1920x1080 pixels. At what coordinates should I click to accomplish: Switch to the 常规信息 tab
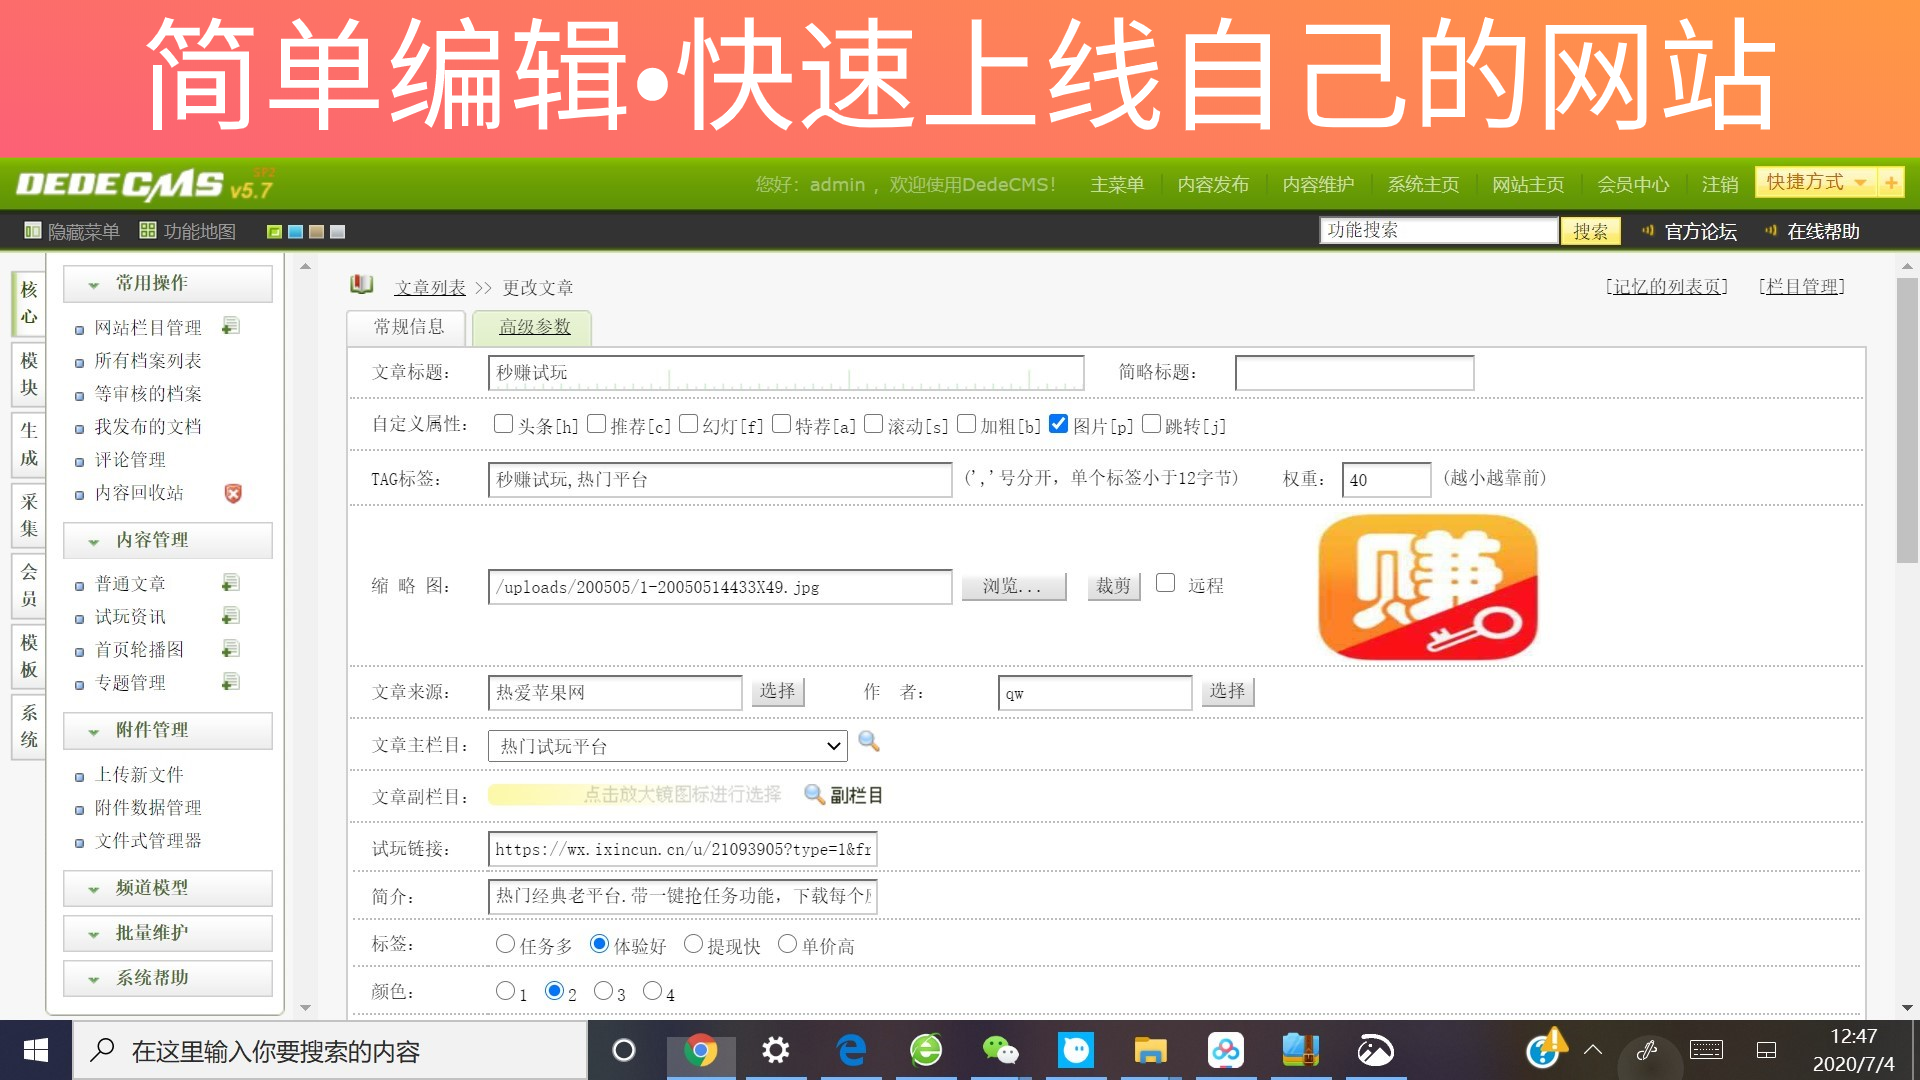click(408, 327)
